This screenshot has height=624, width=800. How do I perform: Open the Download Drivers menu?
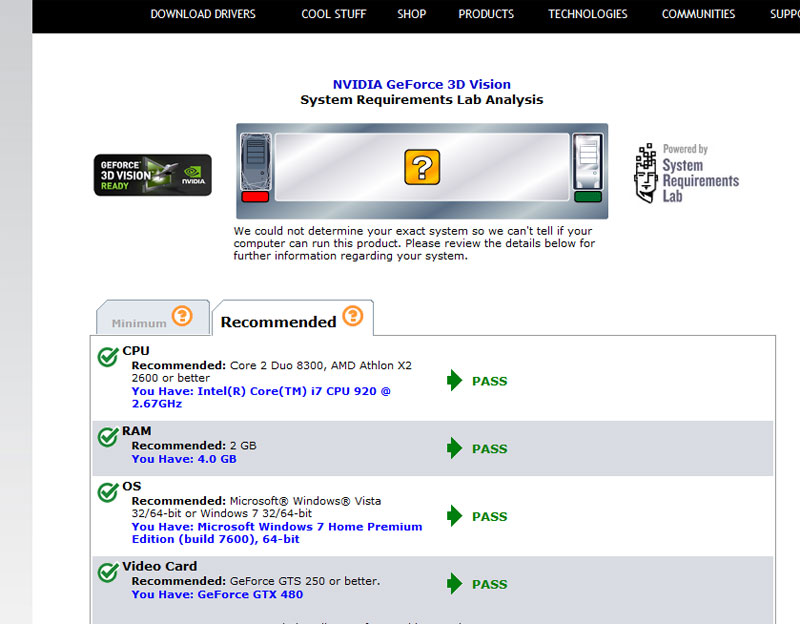point(203,14)
